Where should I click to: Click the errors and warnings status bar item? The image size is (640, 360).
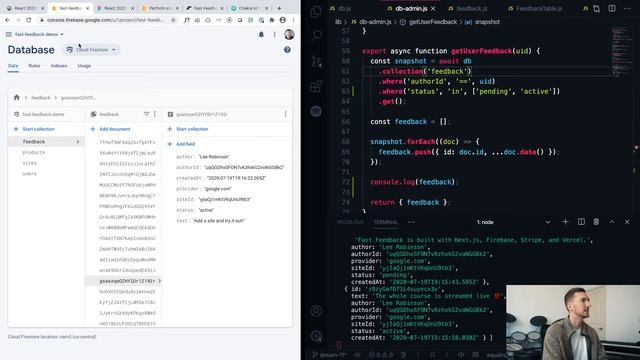381,355
